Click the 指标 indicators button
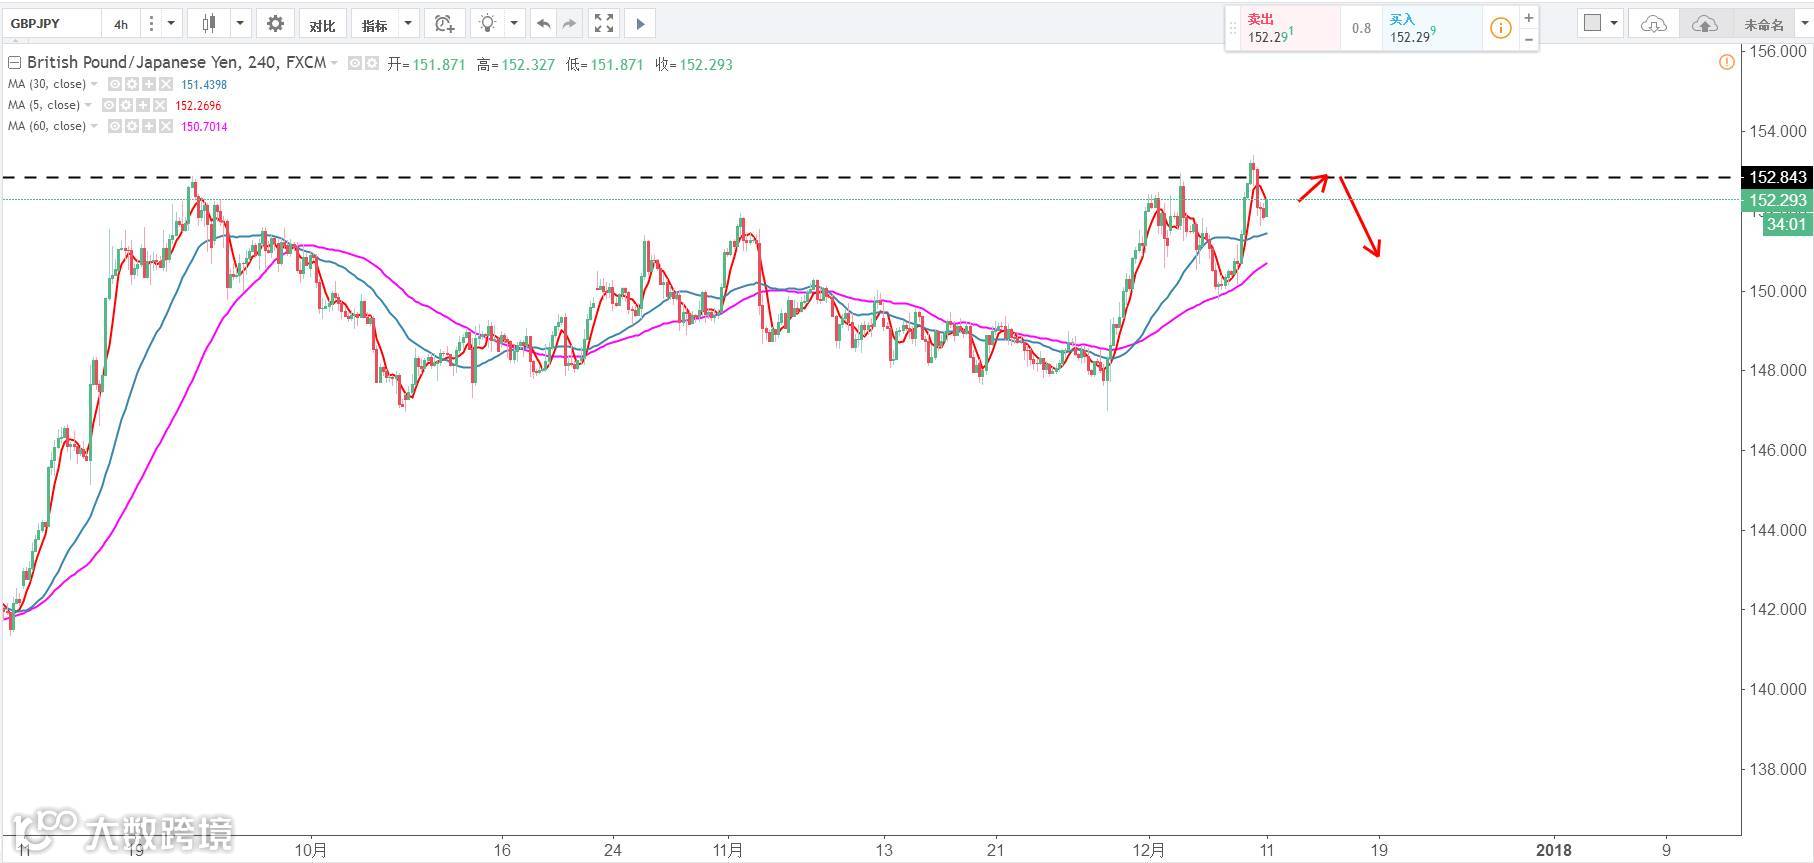The height and width of the screenshot is (863, 1814). tap(375, 23)
